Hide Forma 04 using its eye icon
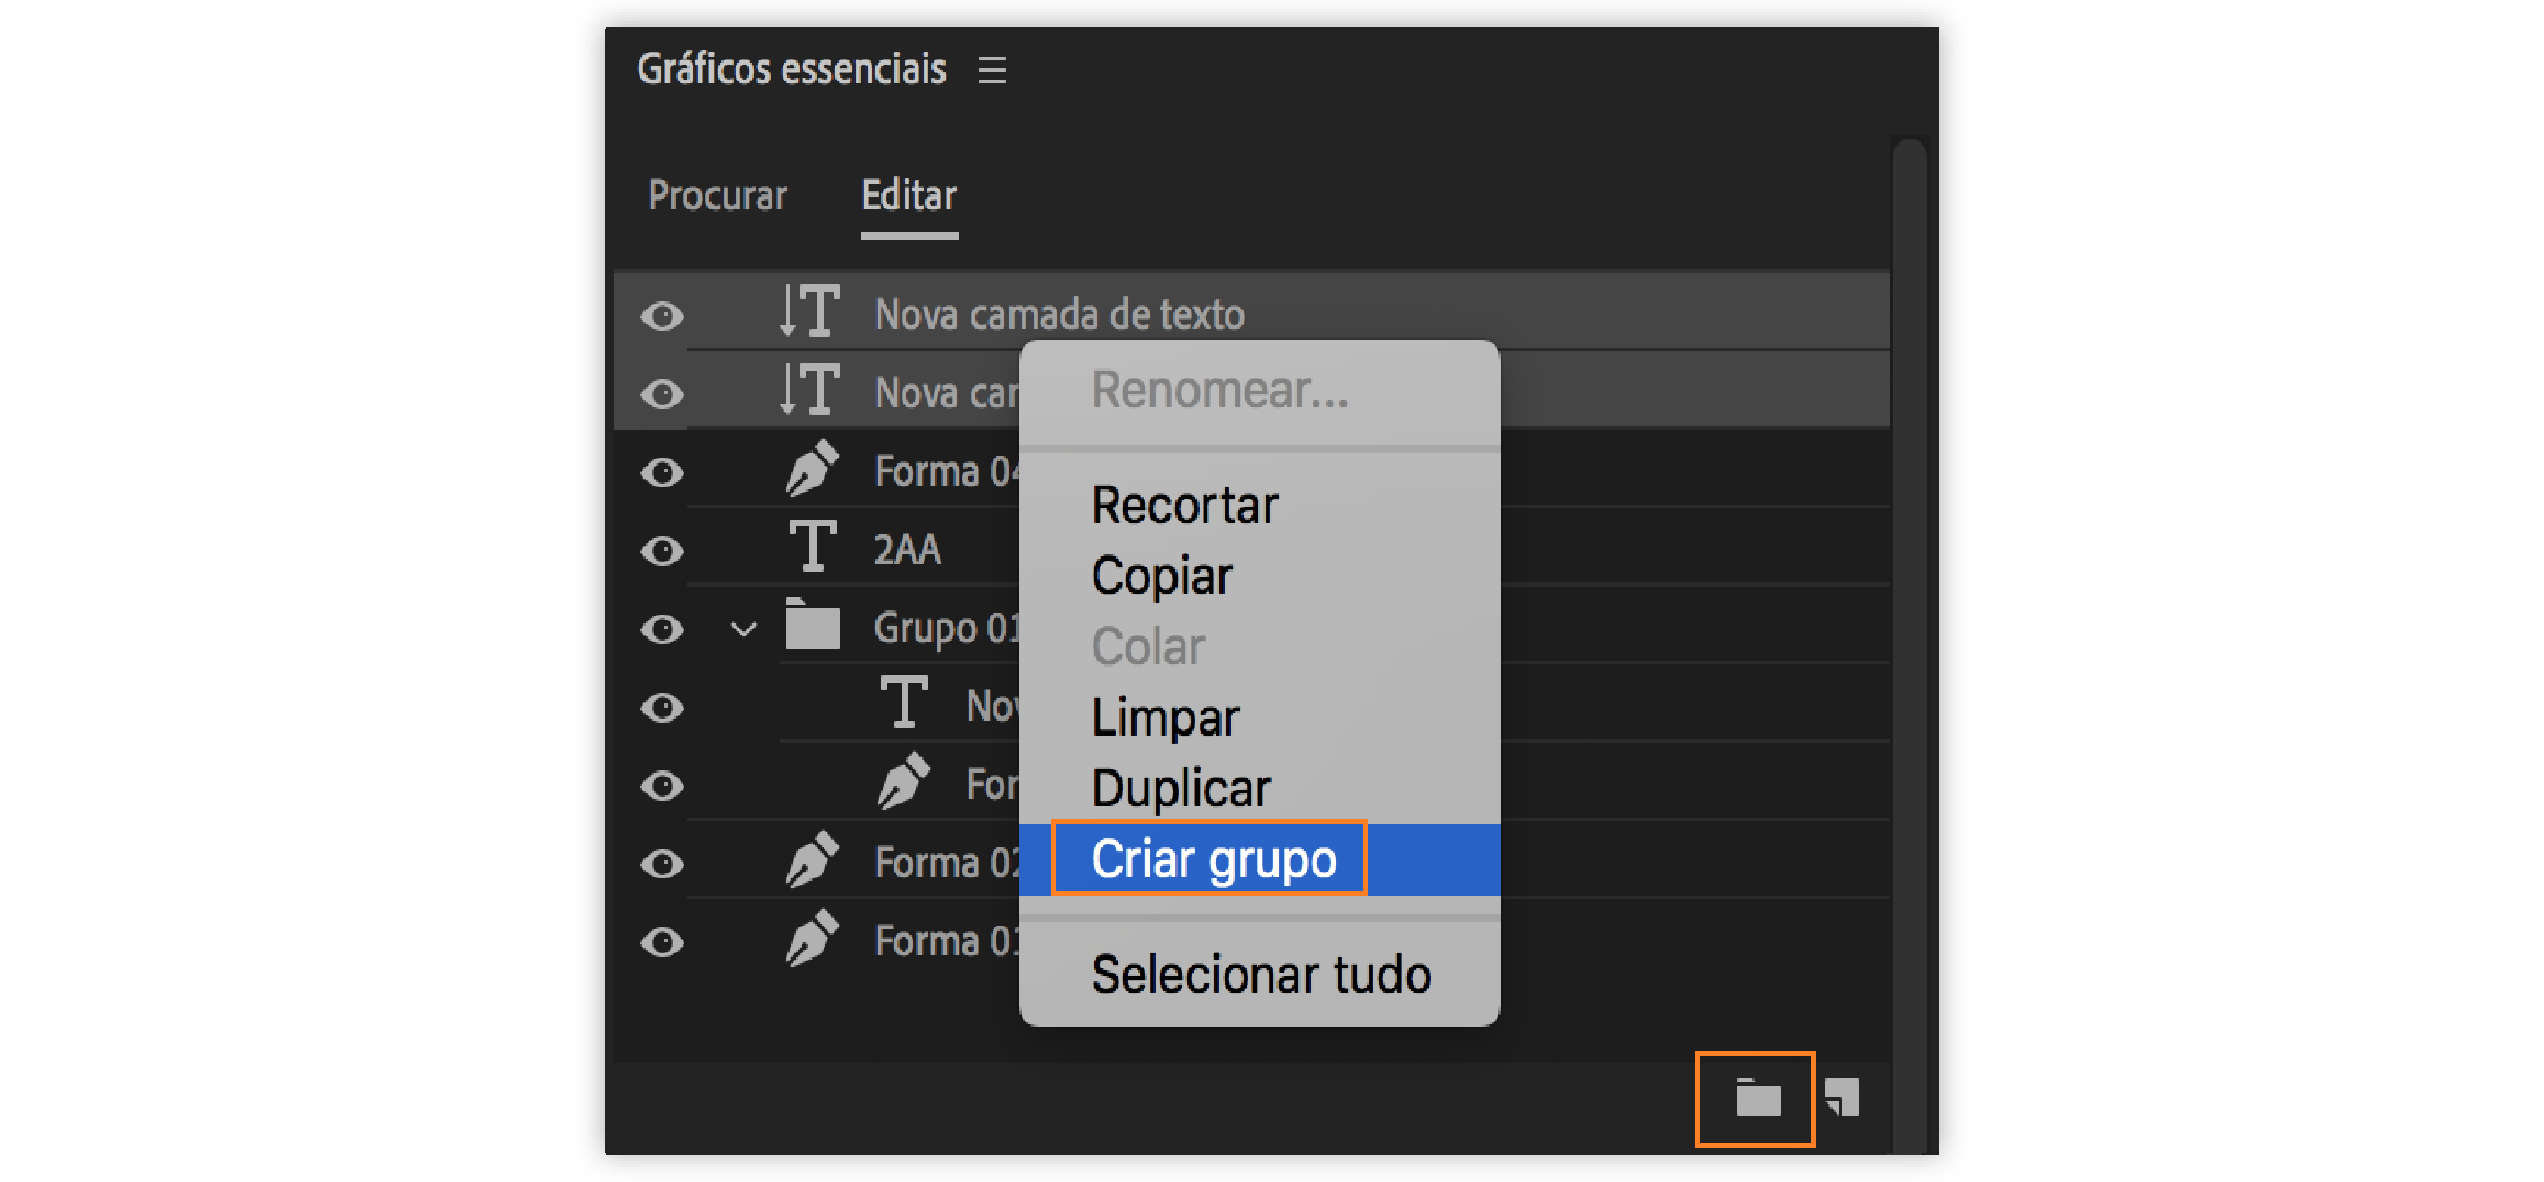The image size is (2544, 1182). point(660,470)
